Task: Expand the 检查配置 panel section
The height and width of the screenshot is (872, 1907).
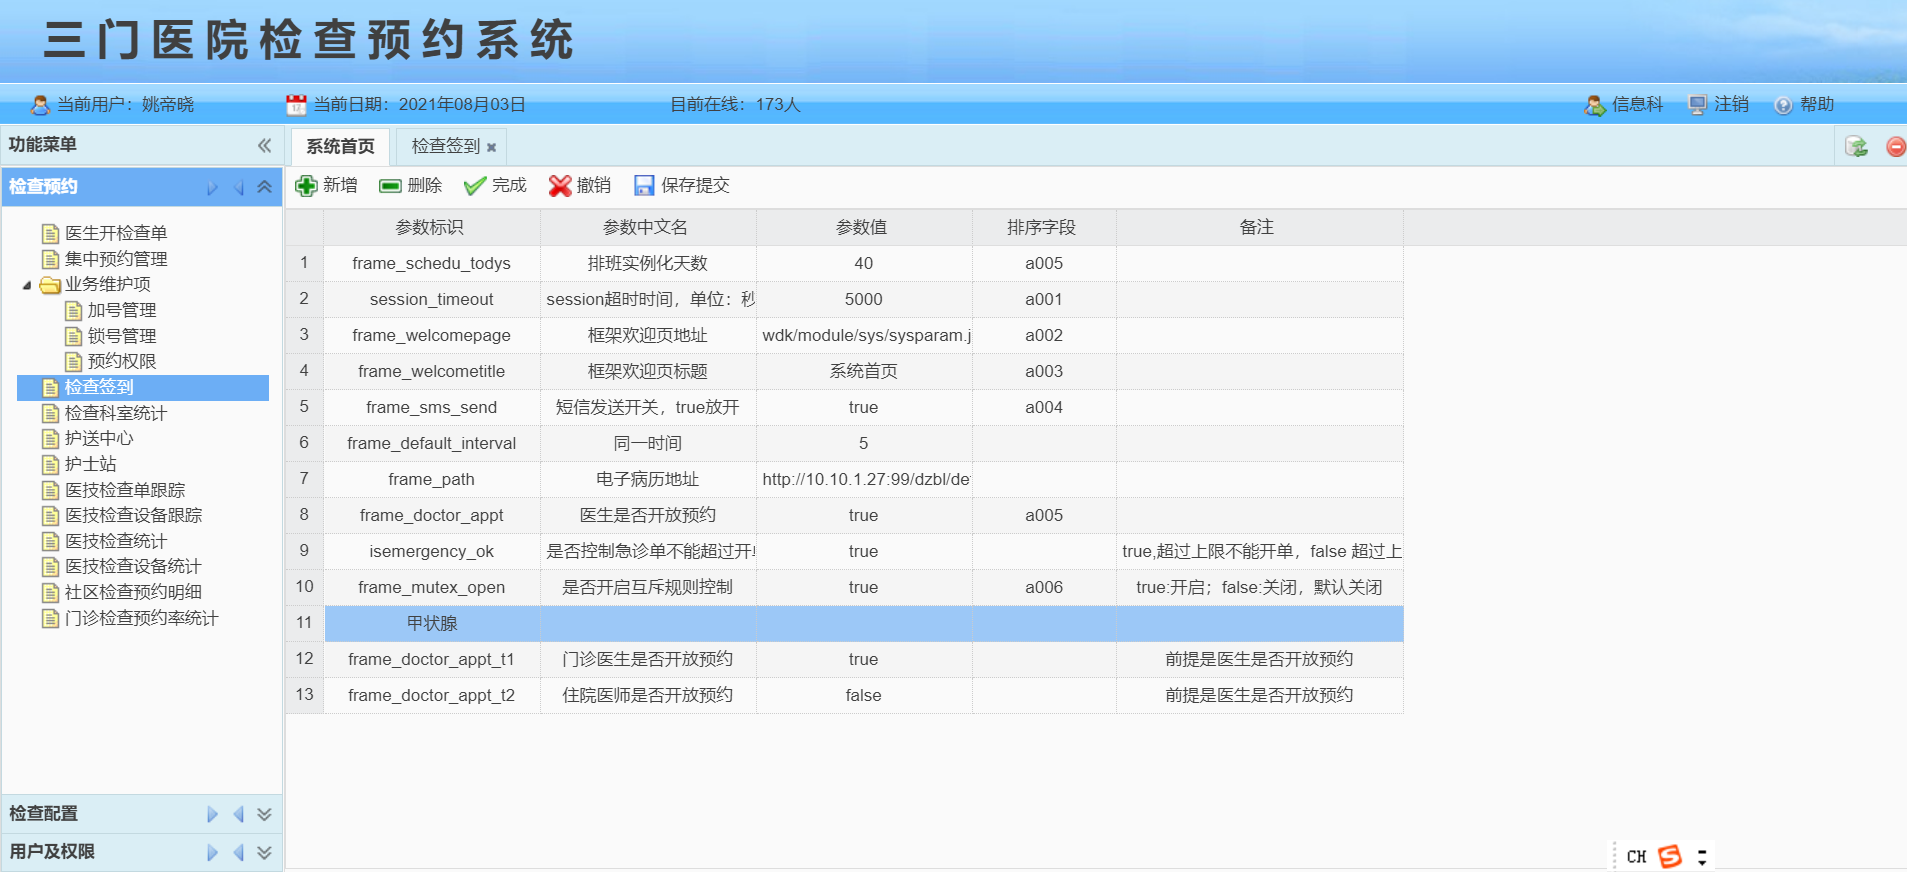Action: tap(264, 814)
